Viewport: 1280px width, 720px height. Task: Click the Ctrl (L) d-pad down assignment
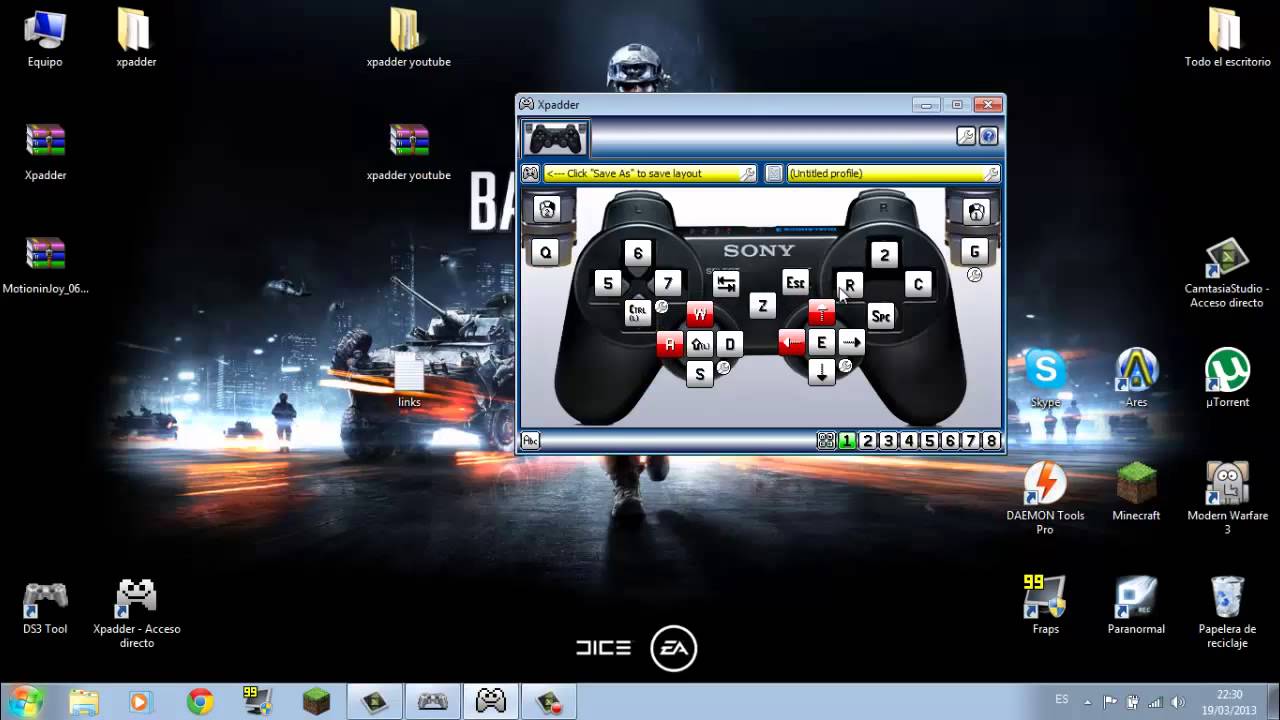pyautogui.click(x=638, y=313)
